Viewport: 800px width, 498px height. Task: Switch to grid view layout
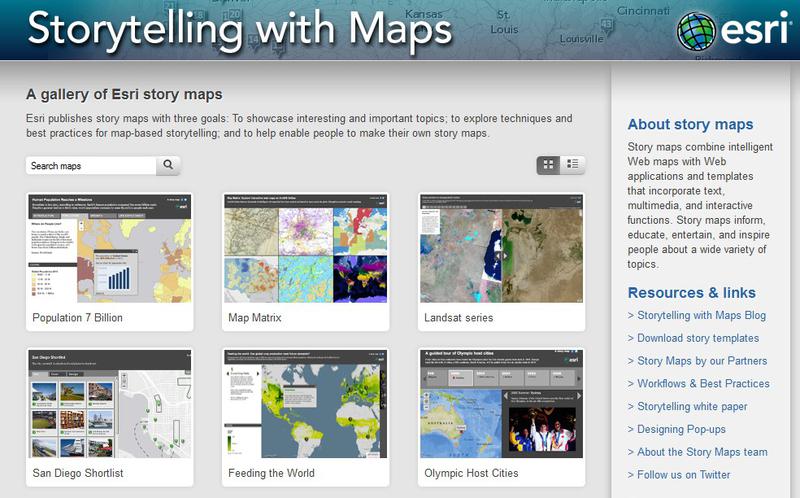pyautogui.click(x=548, y=165)
